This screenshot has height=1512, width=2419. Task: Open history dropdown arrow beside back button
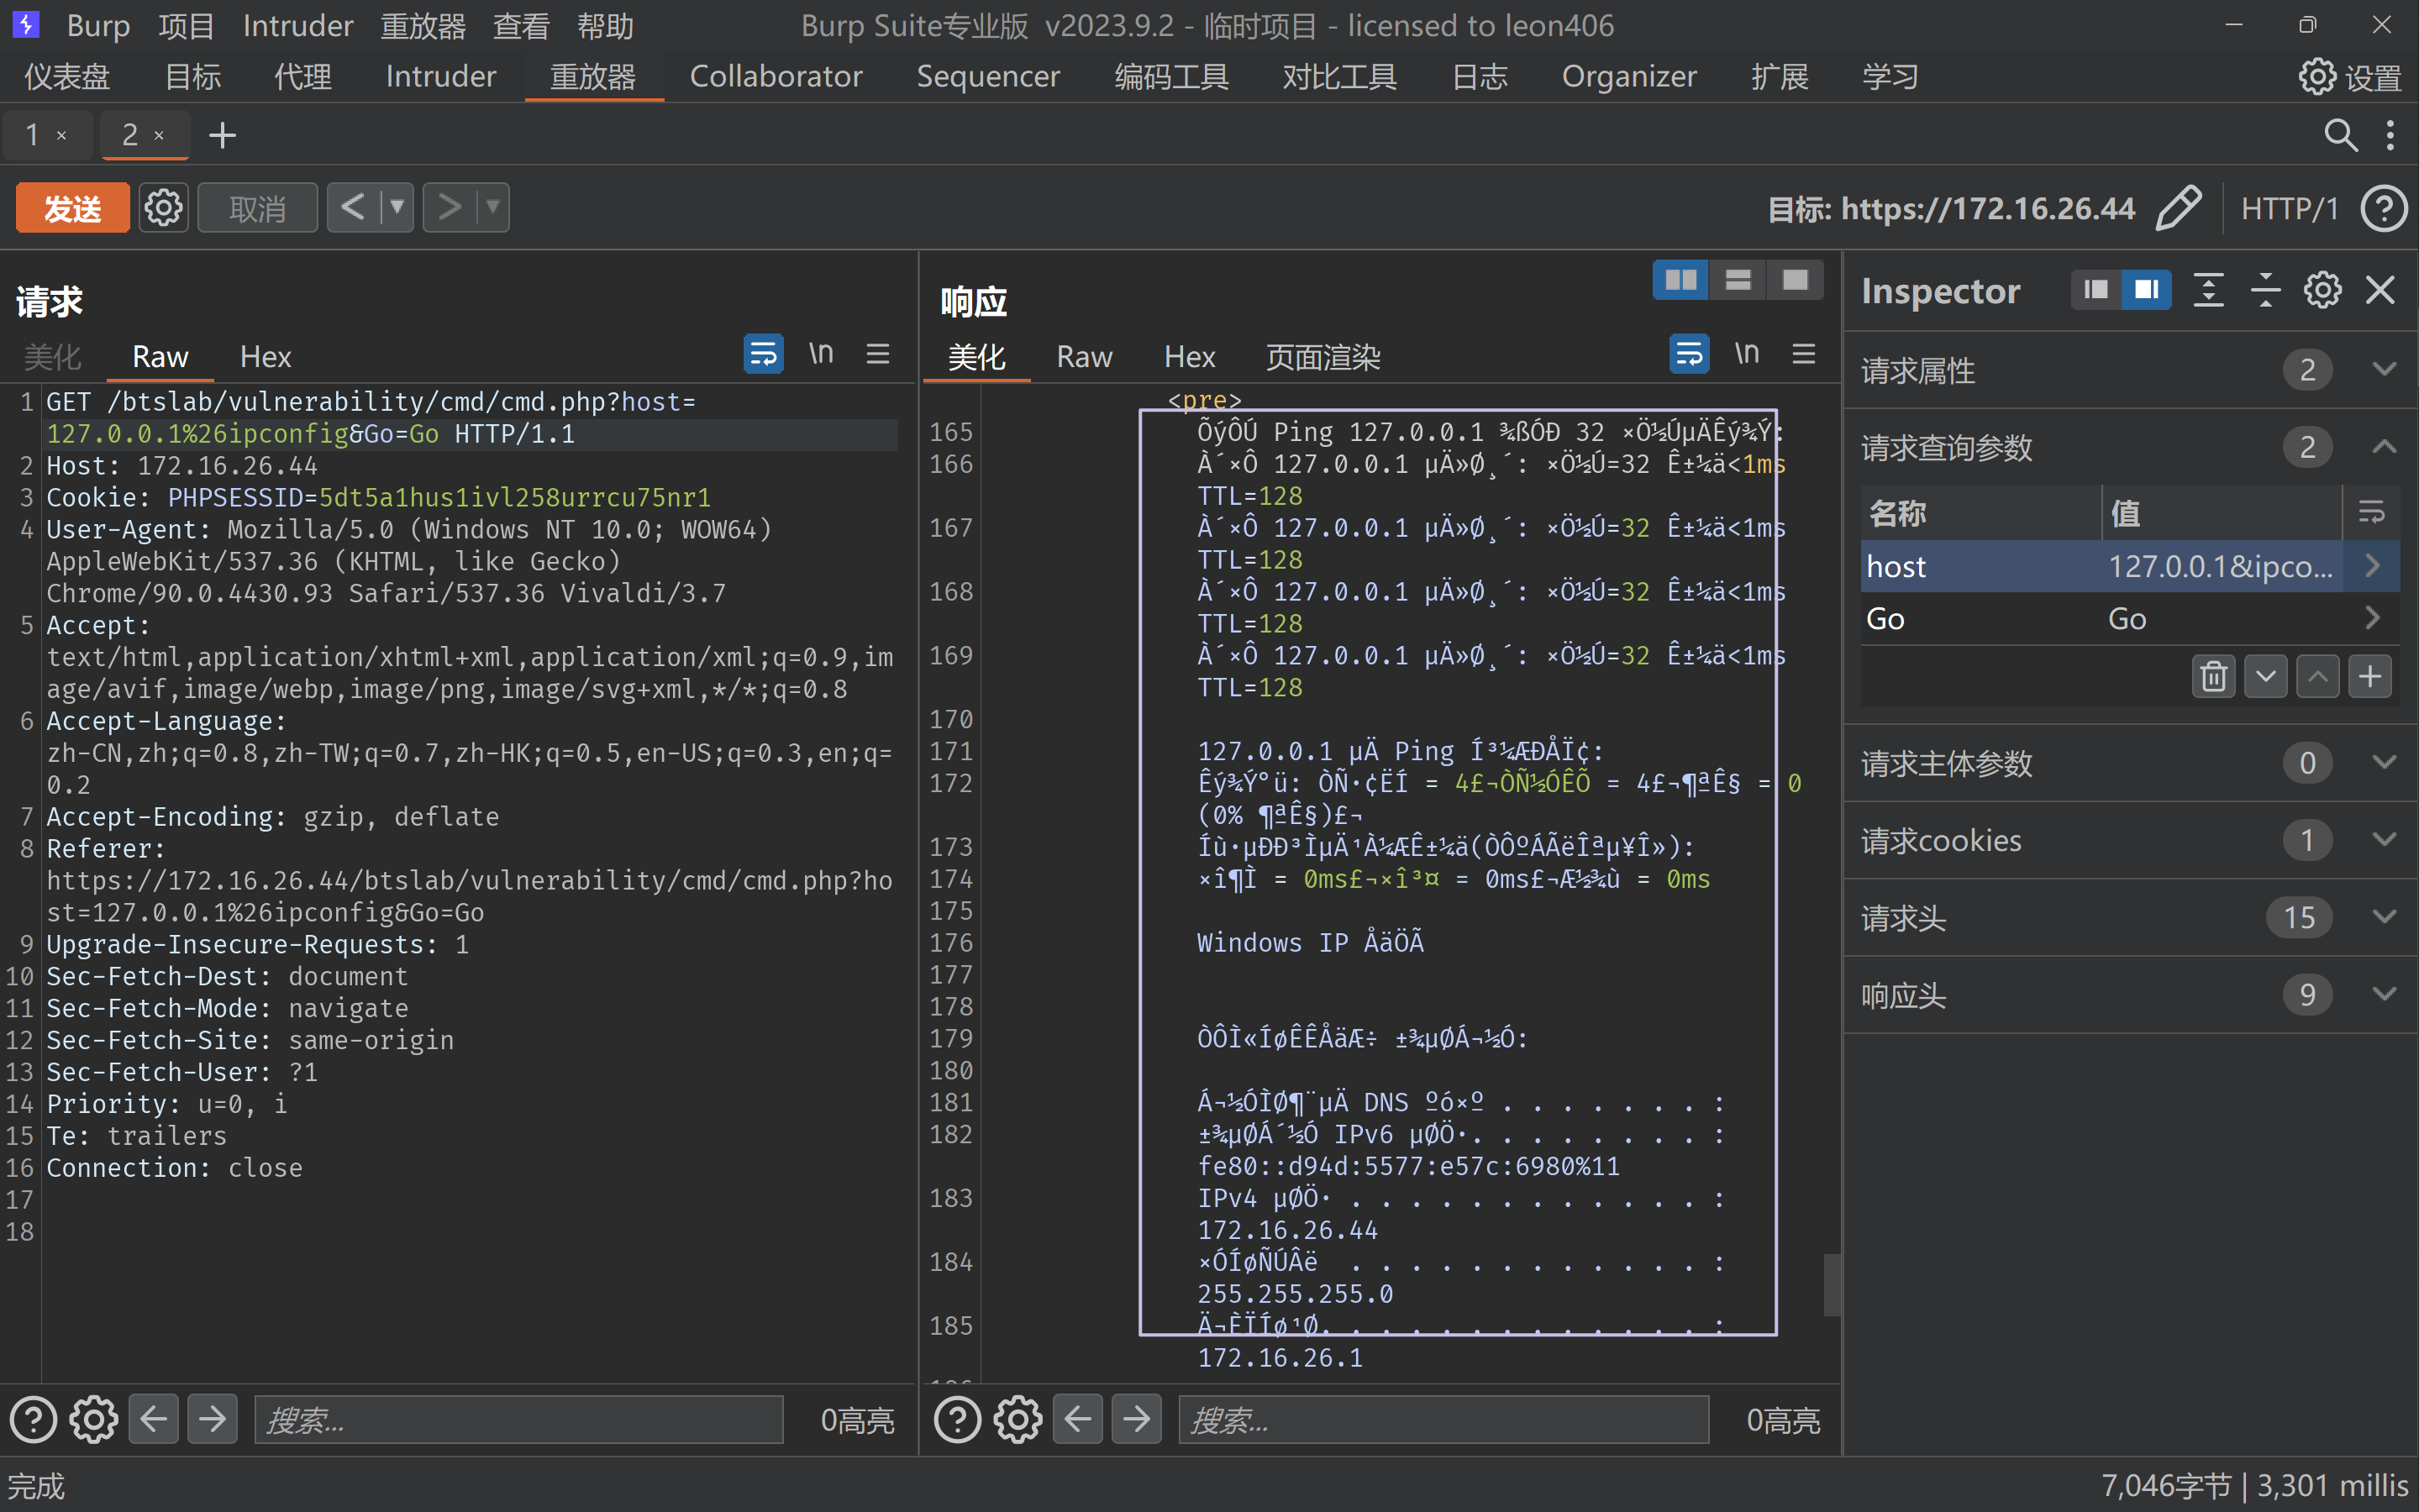397,208
